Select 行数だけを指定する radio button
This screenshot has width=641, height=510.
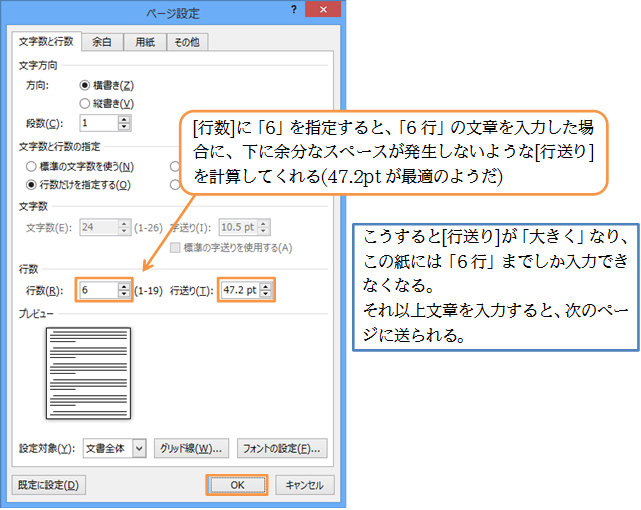point(31,184)
